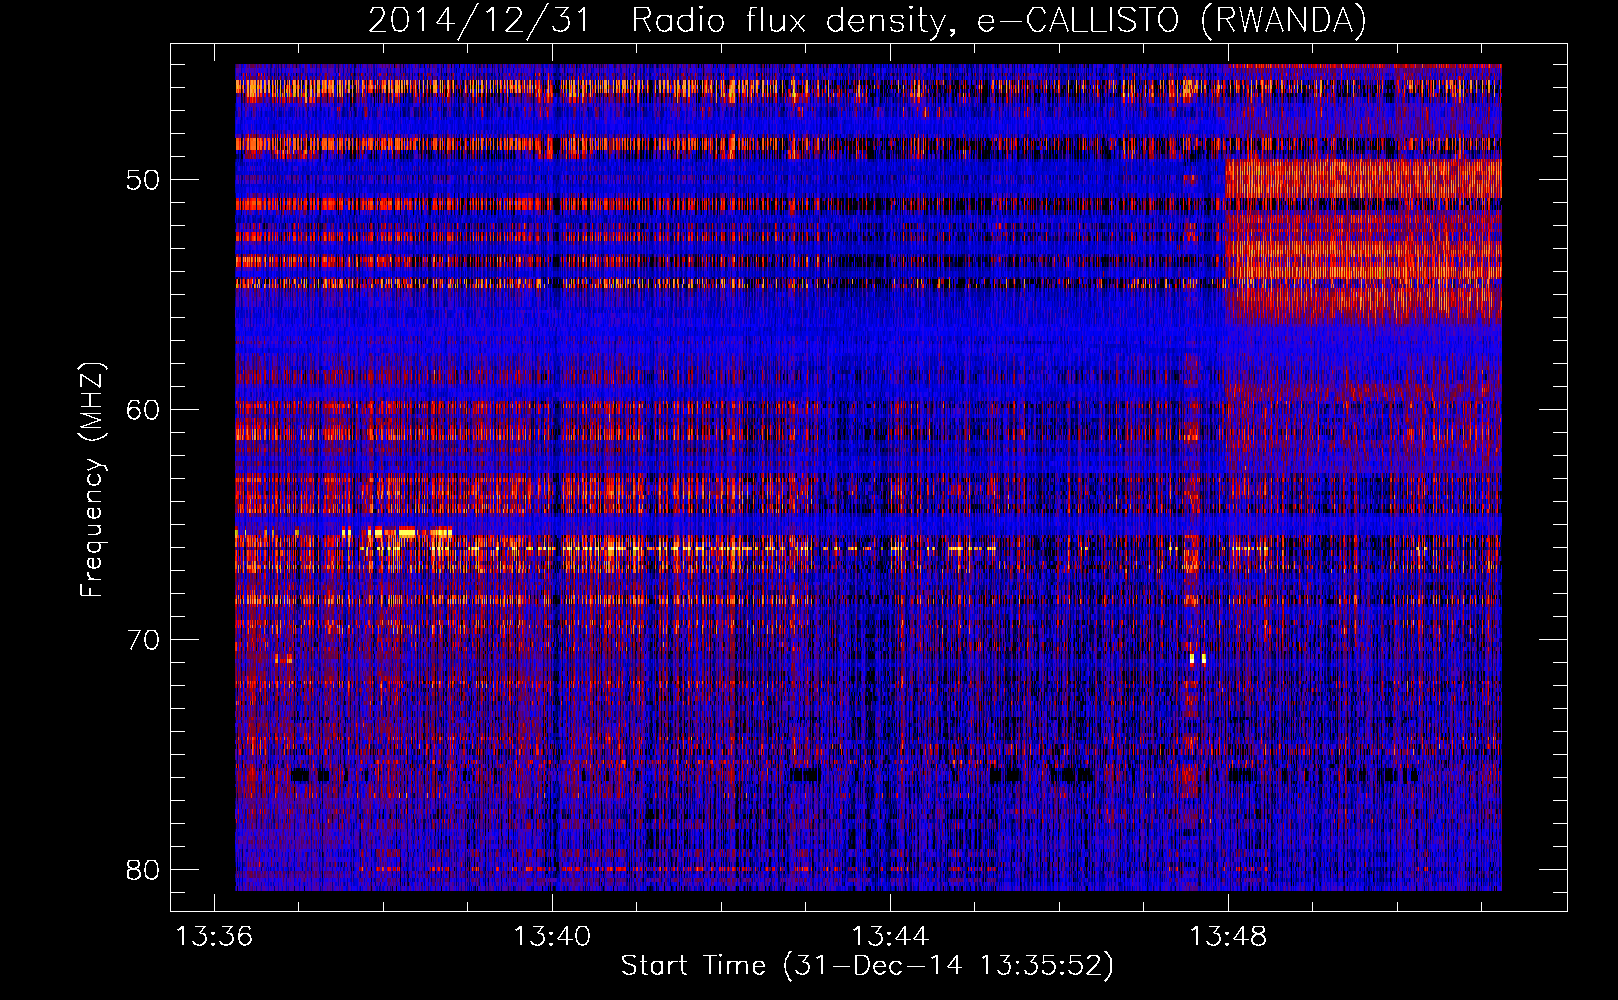Click the plot title mentioning e-CALLISTO (RWANDA)
Screen dimensions: 1618x1000
click(x=867, y=20)
